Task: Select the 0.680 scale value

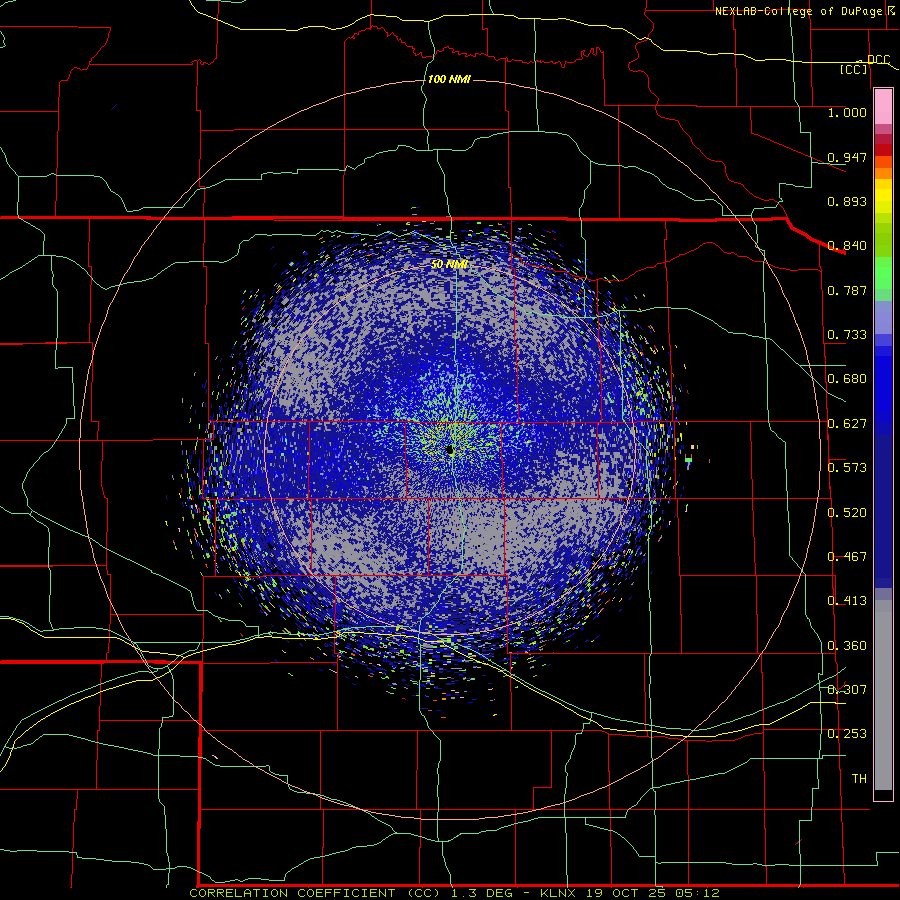Action: click(847, 378)
